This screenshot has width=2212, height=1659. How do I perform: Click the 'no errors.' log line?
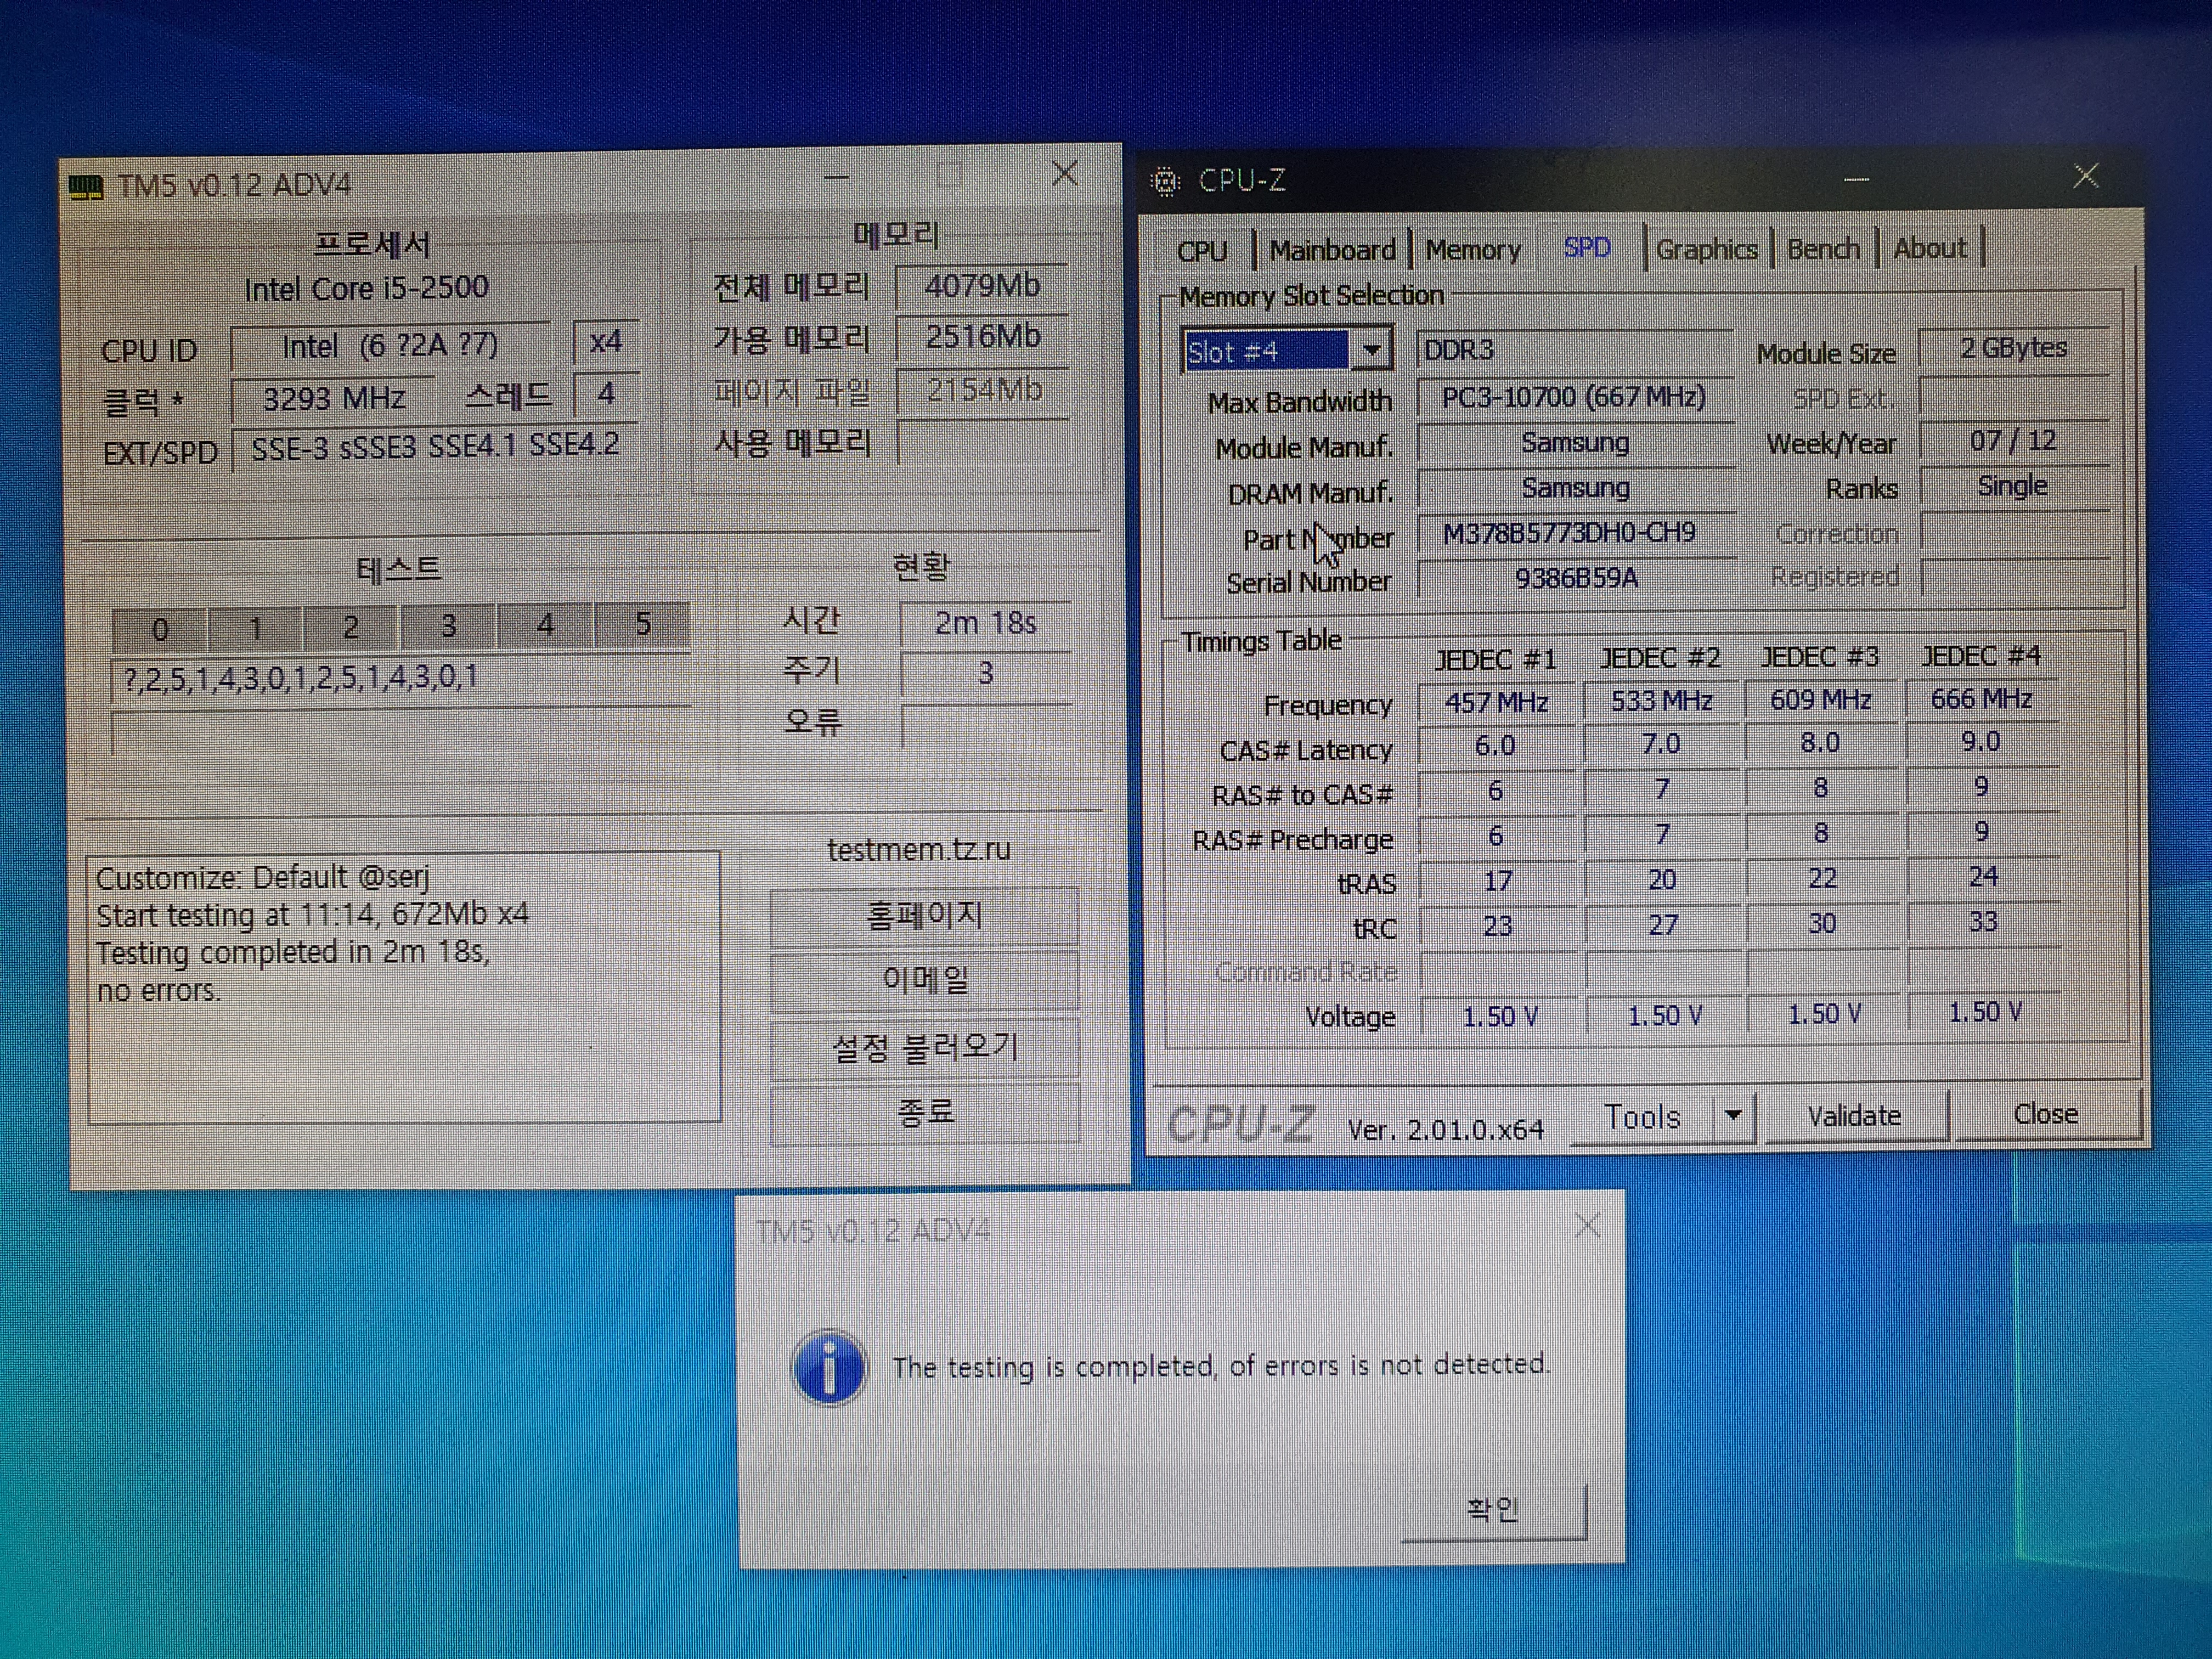click(158, 991)
